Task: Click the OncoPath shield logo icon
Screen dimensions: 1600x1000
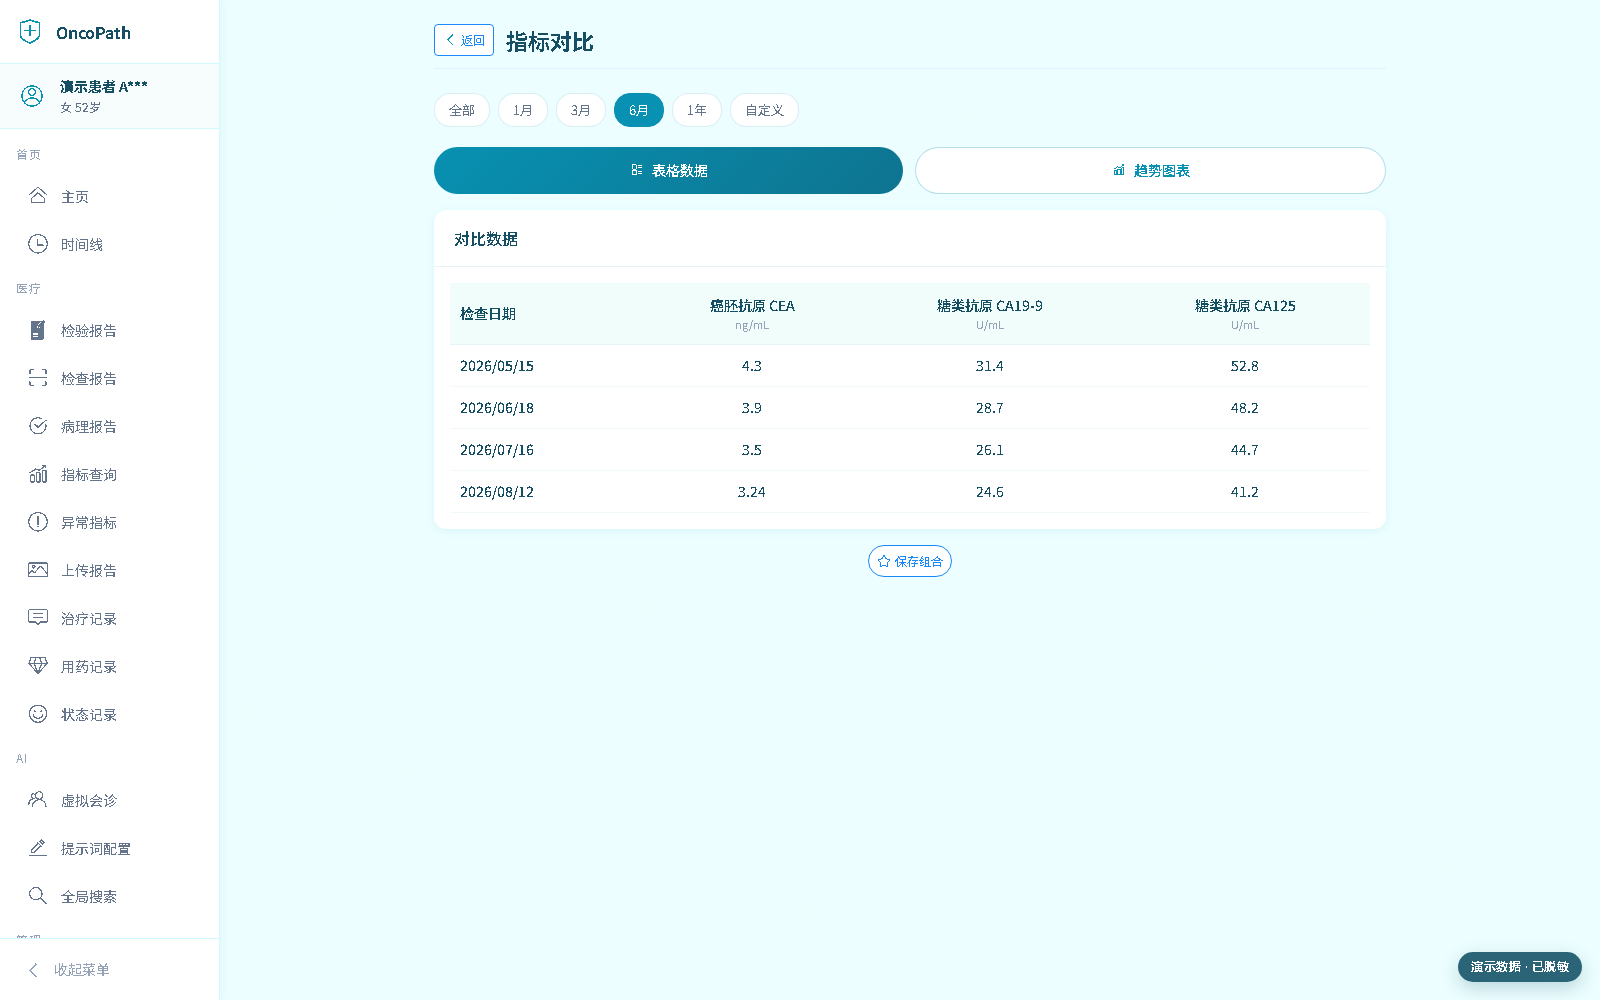Action: point(30,32)
